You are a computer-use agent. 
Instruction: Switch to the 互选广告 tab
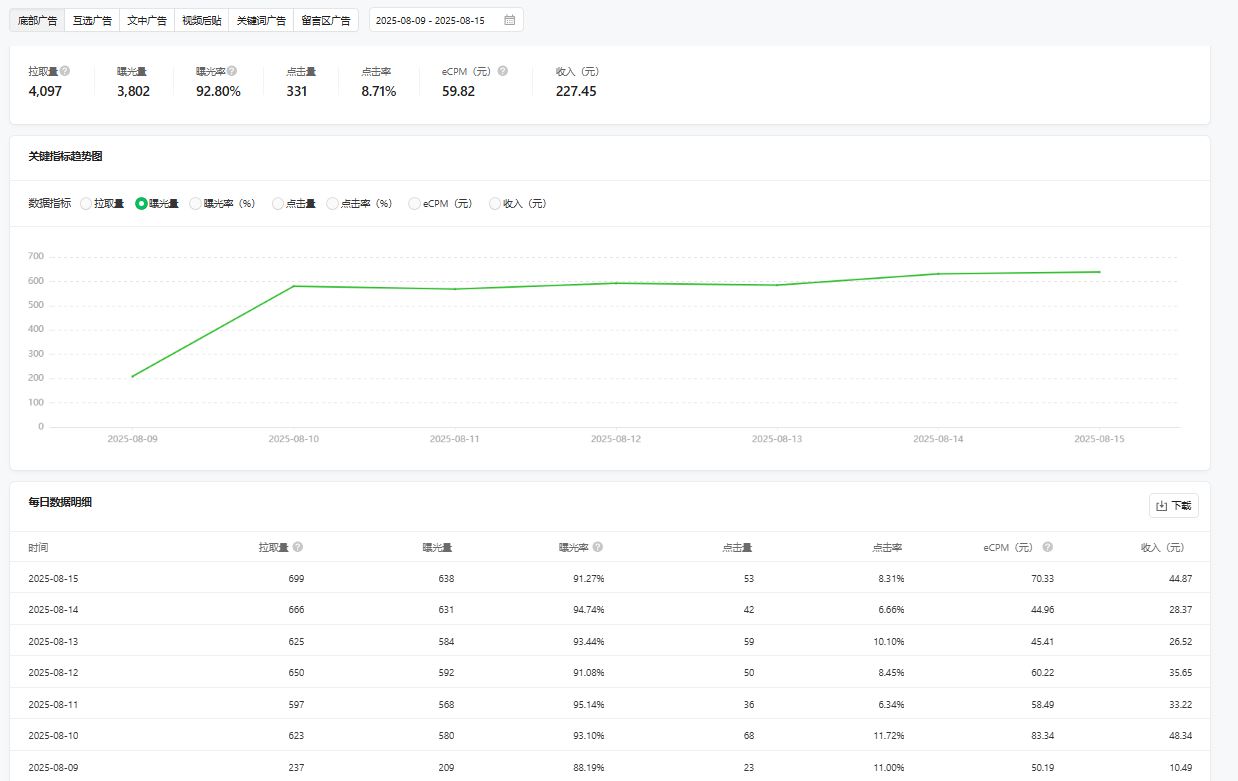click(92, 20)
